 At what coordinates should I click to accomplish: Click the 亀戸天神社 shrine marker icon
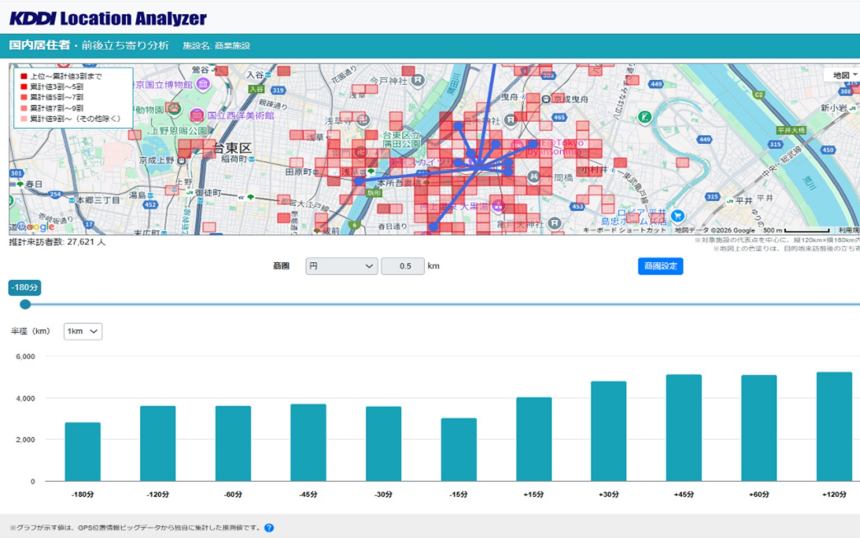coord(555,223)
